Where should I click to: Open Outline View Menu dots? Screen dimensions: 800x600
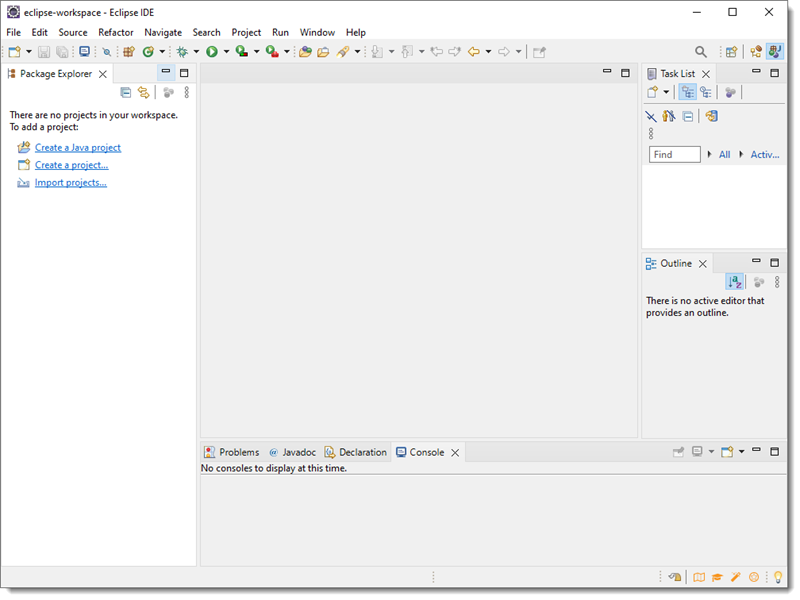pos(777,282)
